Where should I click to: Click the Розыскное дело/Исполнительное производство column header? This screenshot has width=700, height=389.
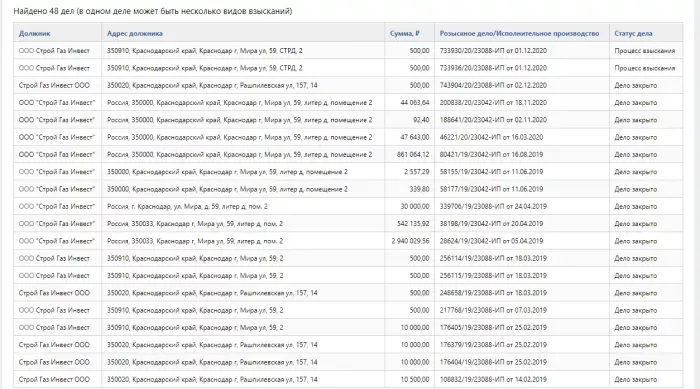pyautogui.click(x=519, y=33)
